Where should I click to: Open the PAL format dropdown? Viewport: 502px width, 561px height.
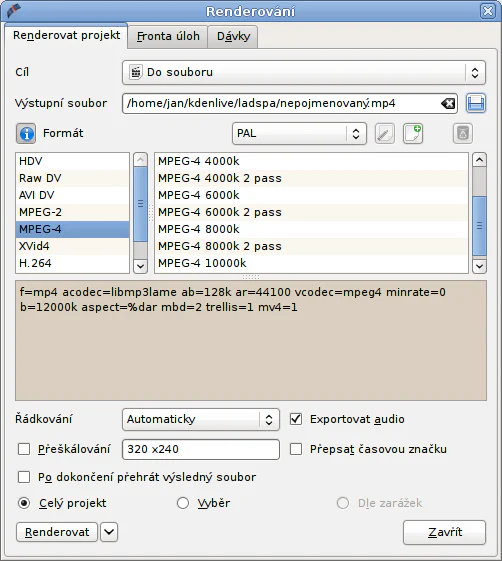pyautogui.click(x=299, y=133)
